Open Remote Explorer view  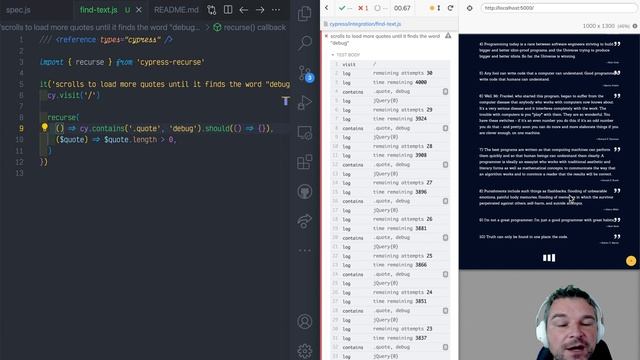[304, 133]
